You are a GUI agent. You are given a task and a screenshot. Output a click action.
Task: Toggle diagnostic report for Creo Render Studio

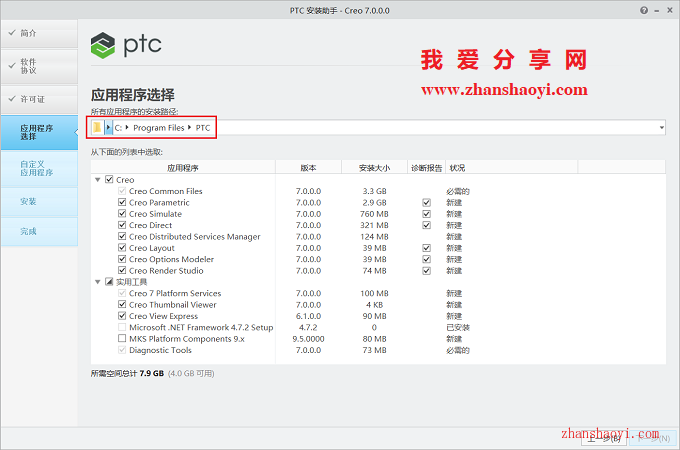pyautogui.click(x=427, y=271)
